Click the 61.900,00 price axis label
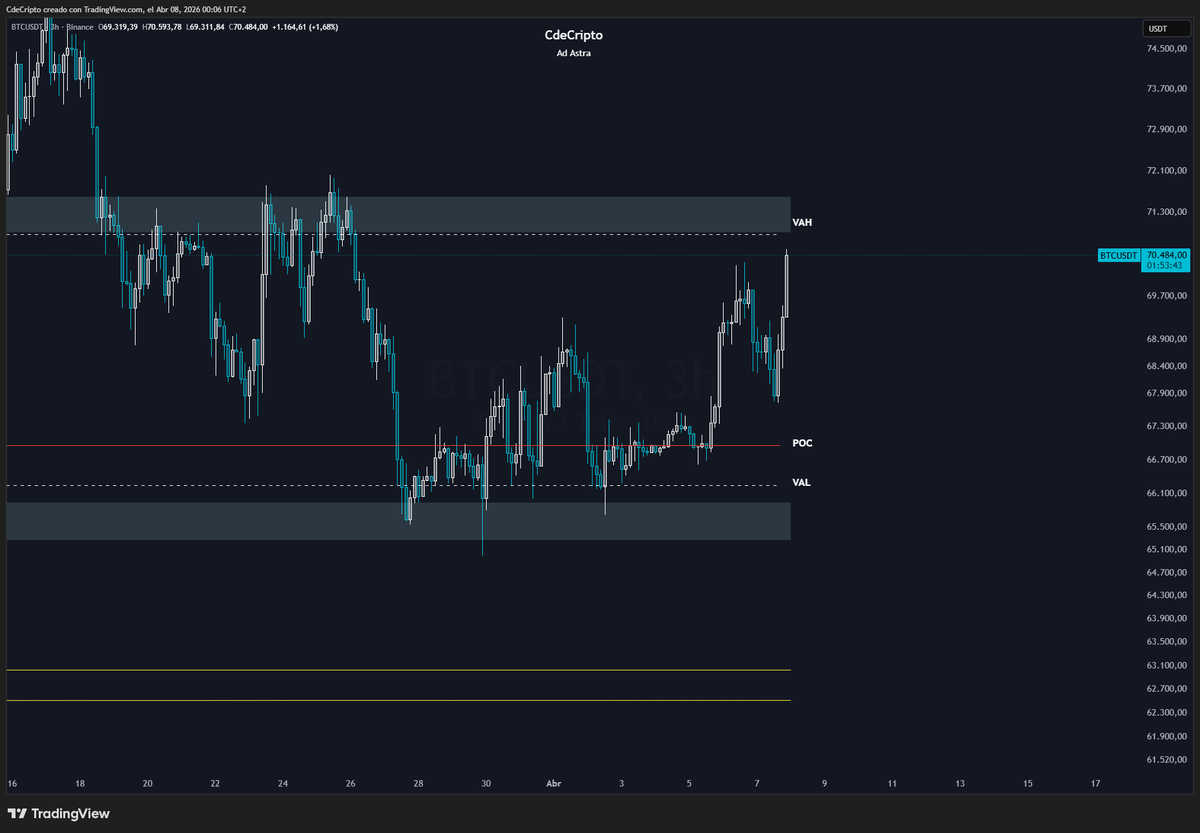Screen dimensions: 1200x833 (x=1166, y=737)
